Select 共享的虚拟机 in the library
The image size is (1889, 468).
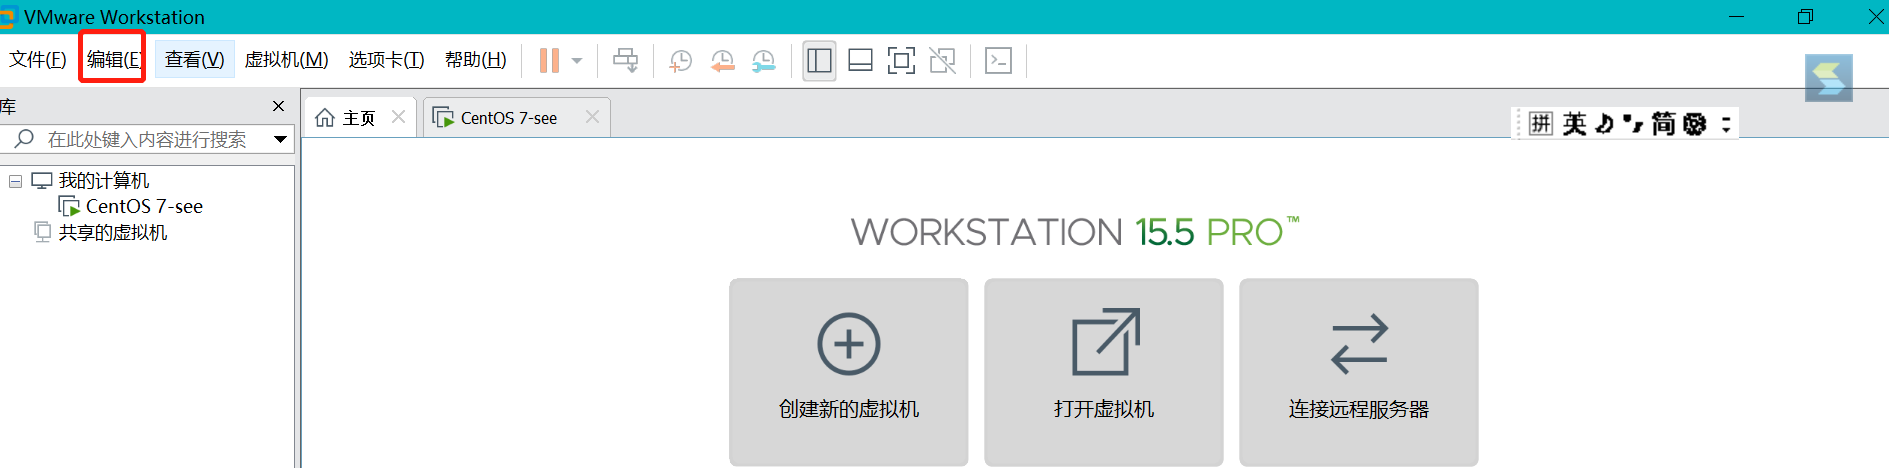(x=112, y=233)
